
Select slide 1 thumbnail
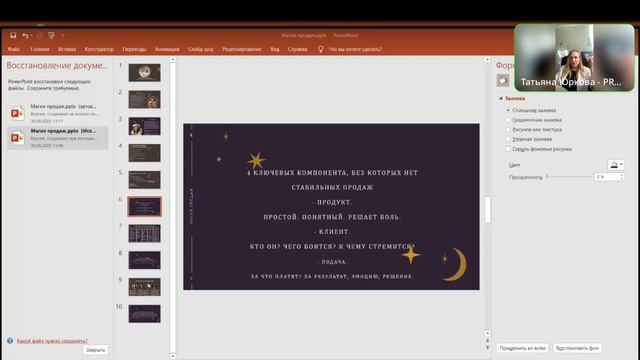(144, 73)
